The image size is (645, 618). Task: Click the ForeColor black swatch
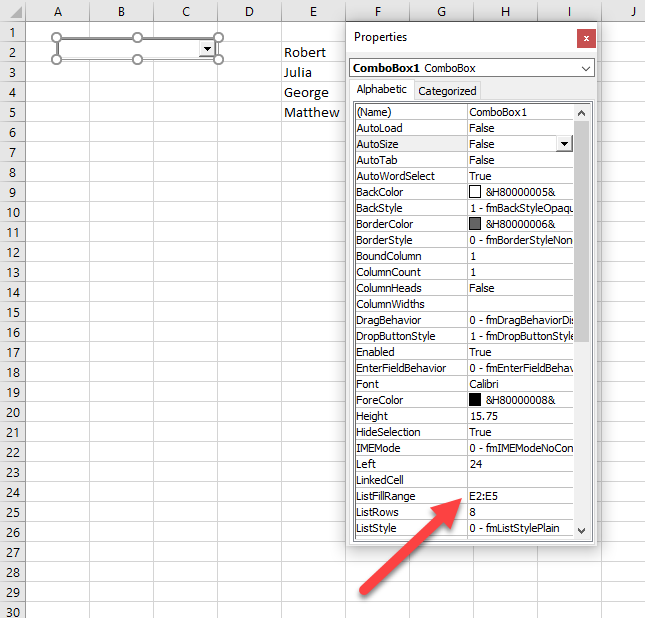pyautogui.click(x=475, y=400)
